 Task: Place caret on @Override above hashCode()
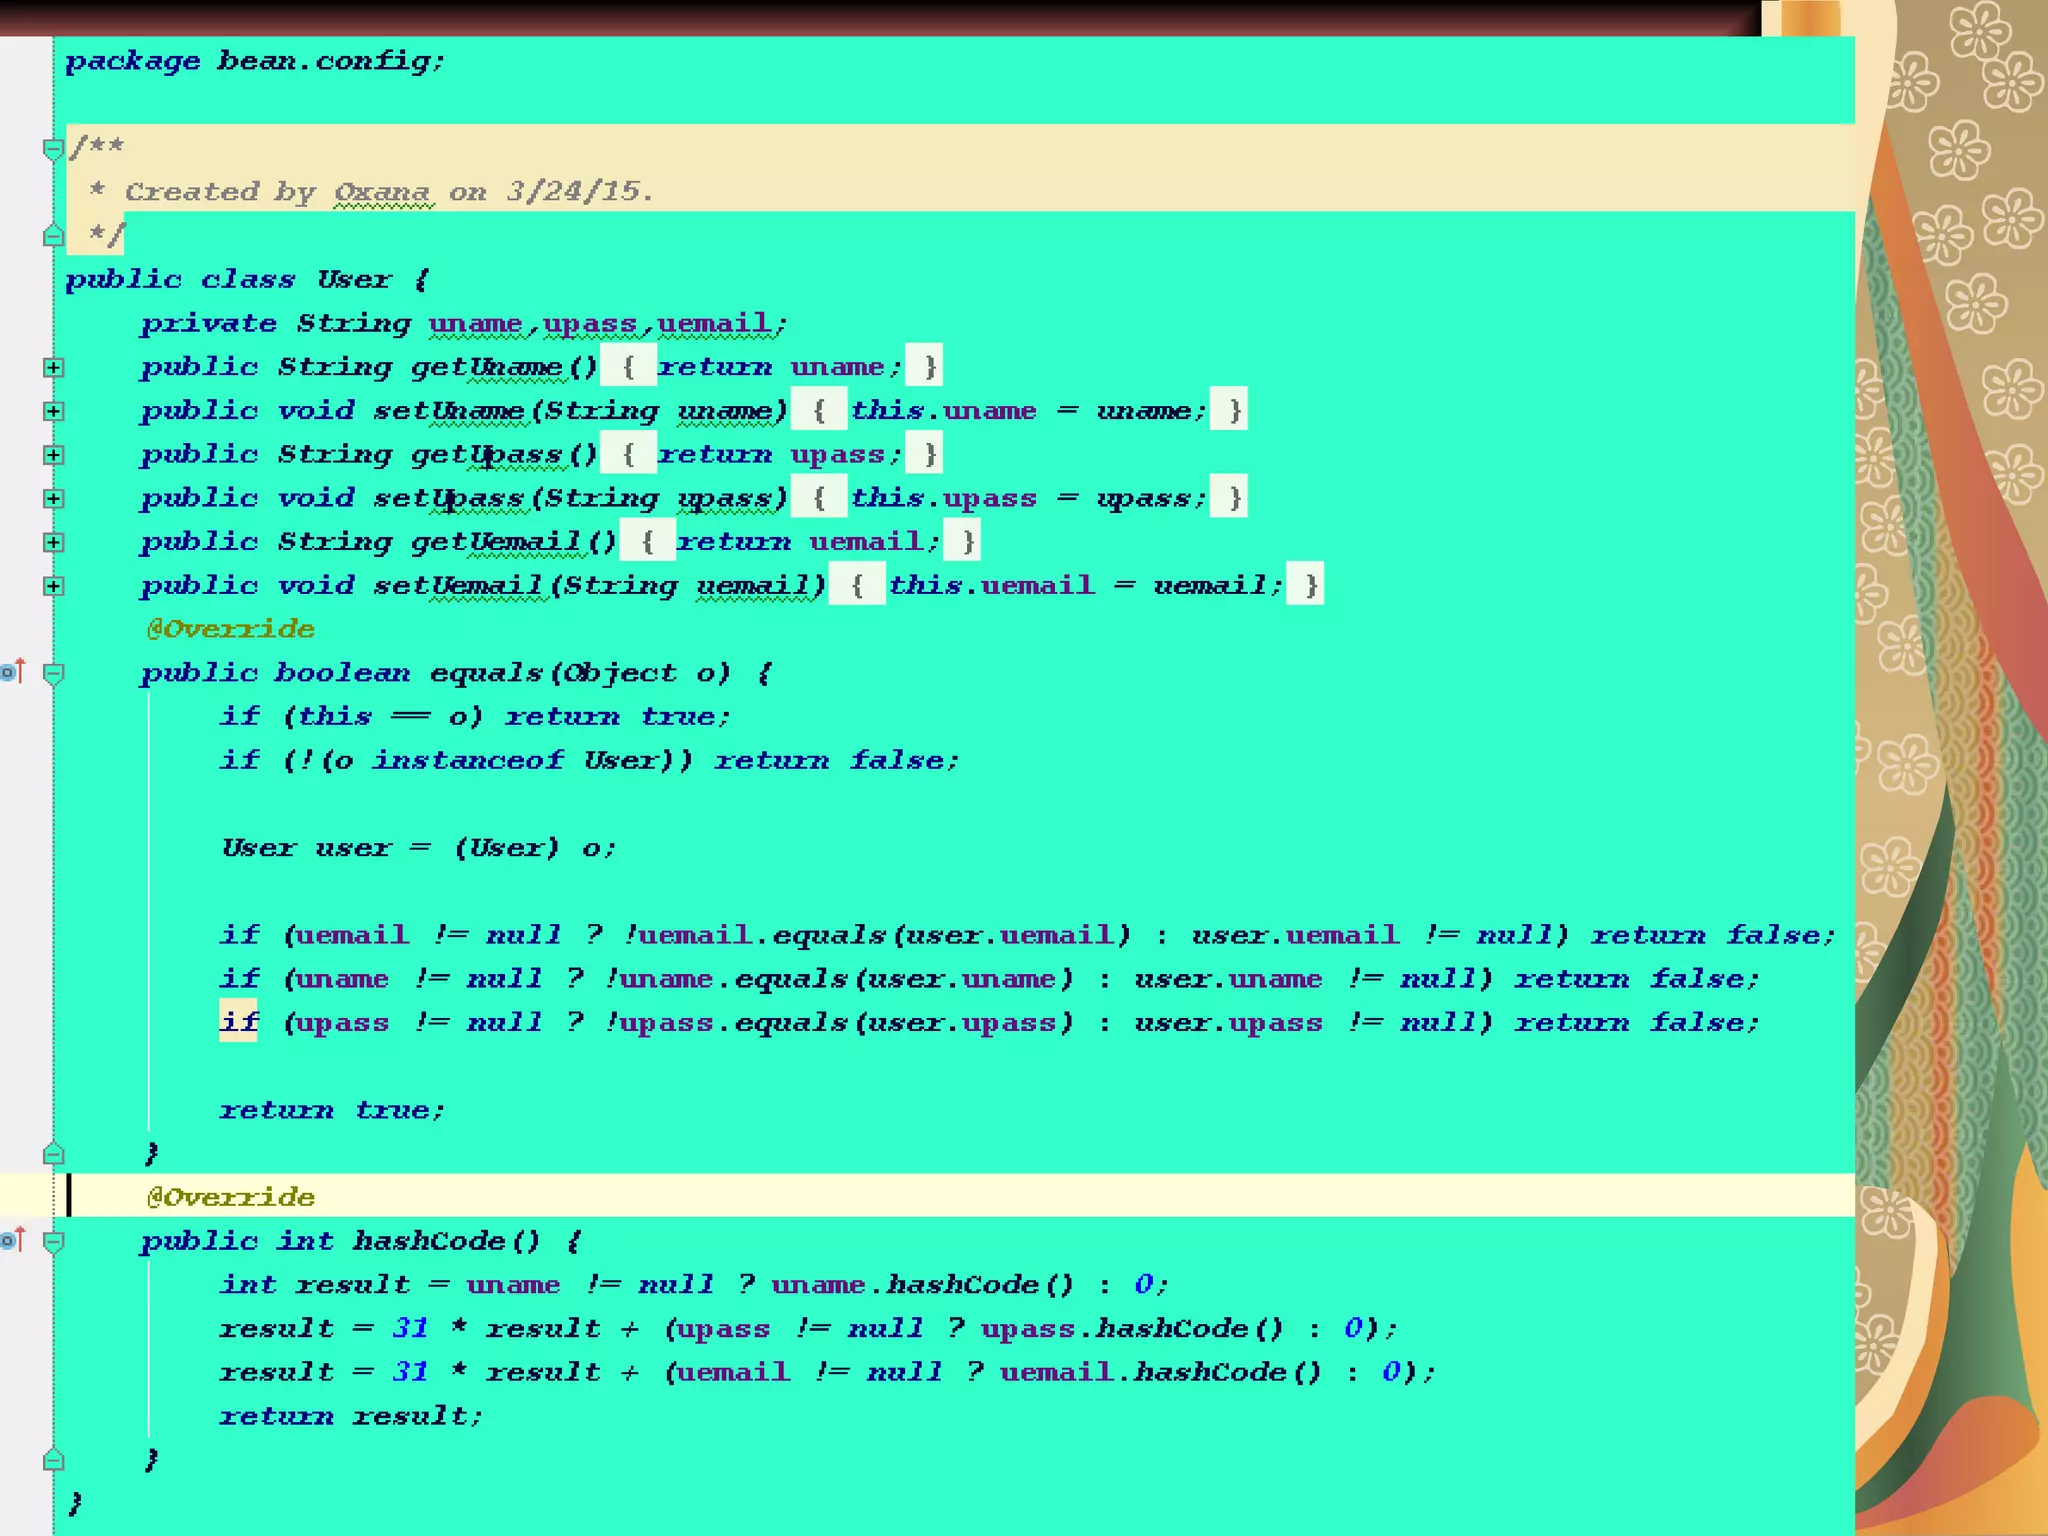tap(231, 1197)
